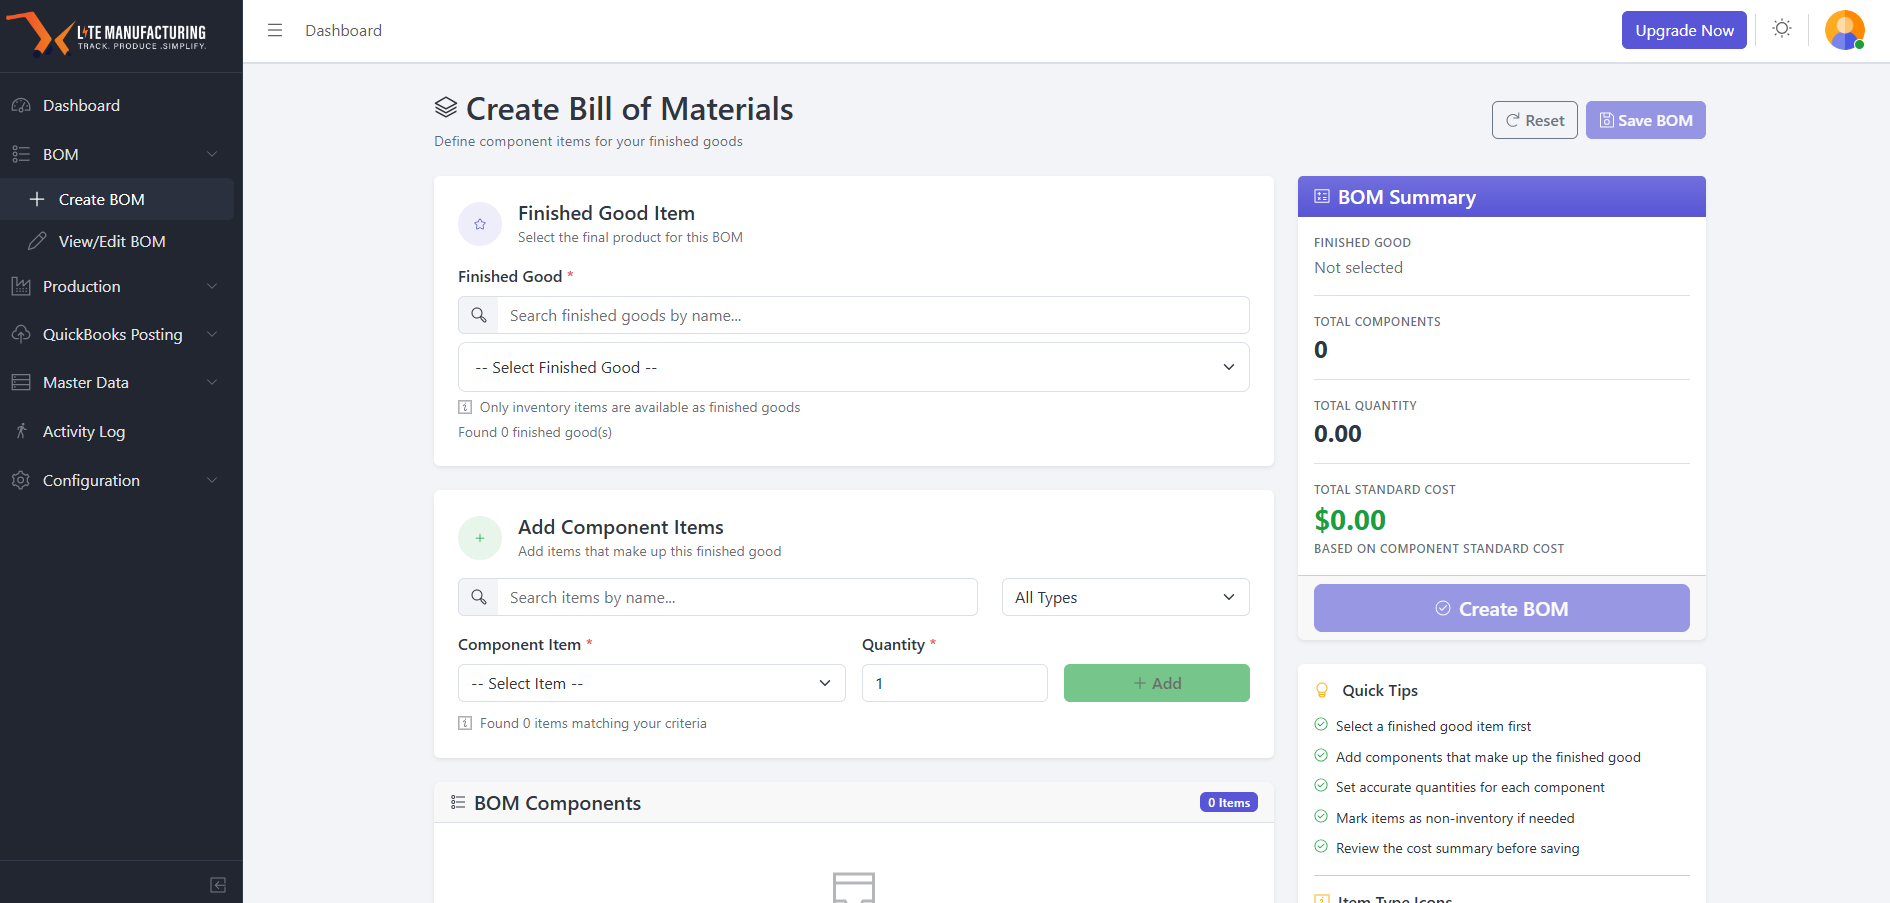Screen dimensions: 1890x903
Task: Click the Dashboard gauge icon in sidebar
Action: (x=21, y=105)
